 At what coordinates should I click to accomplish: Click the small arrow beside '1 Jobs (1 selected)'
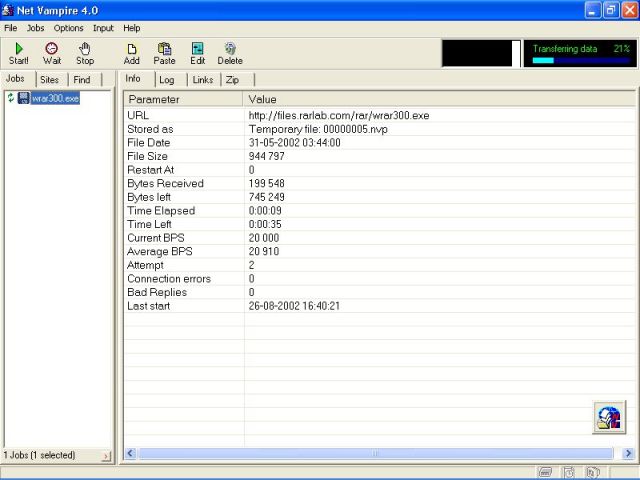(x=107, y=456)
